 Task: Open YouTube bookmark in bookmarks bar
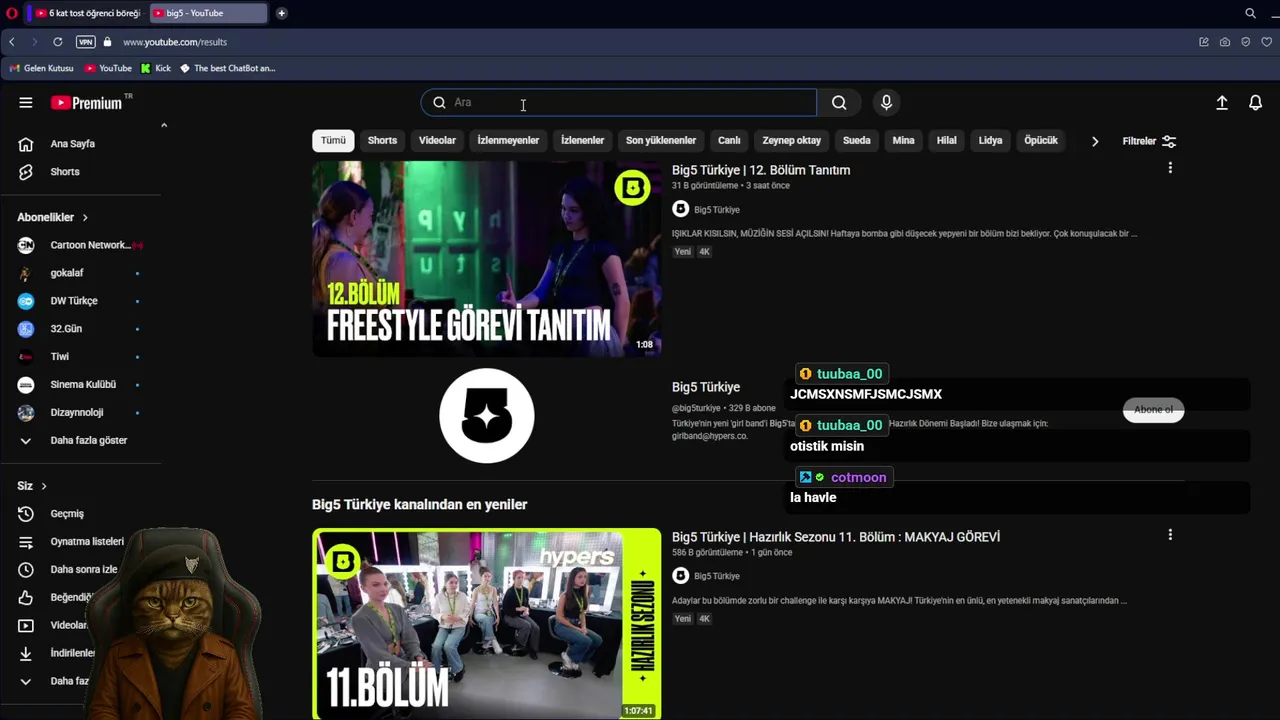pos(108,68)
